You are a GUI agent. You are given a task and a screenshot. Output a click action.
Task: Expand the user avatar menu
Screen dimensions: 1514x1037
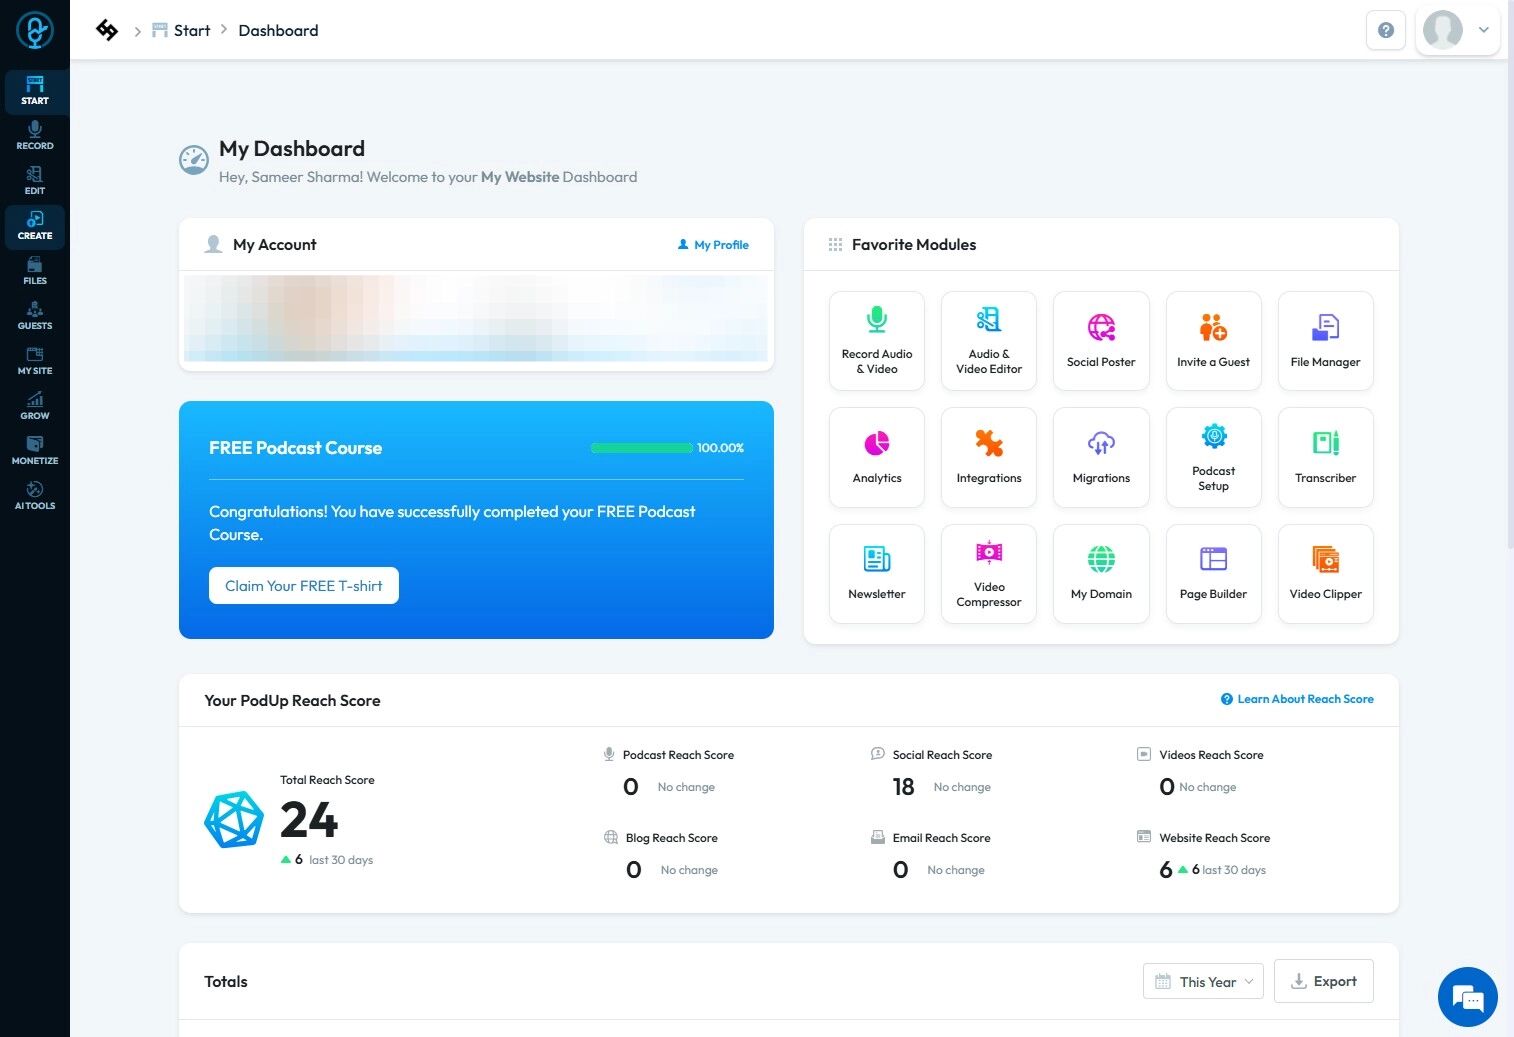(x=1458, y=30)
